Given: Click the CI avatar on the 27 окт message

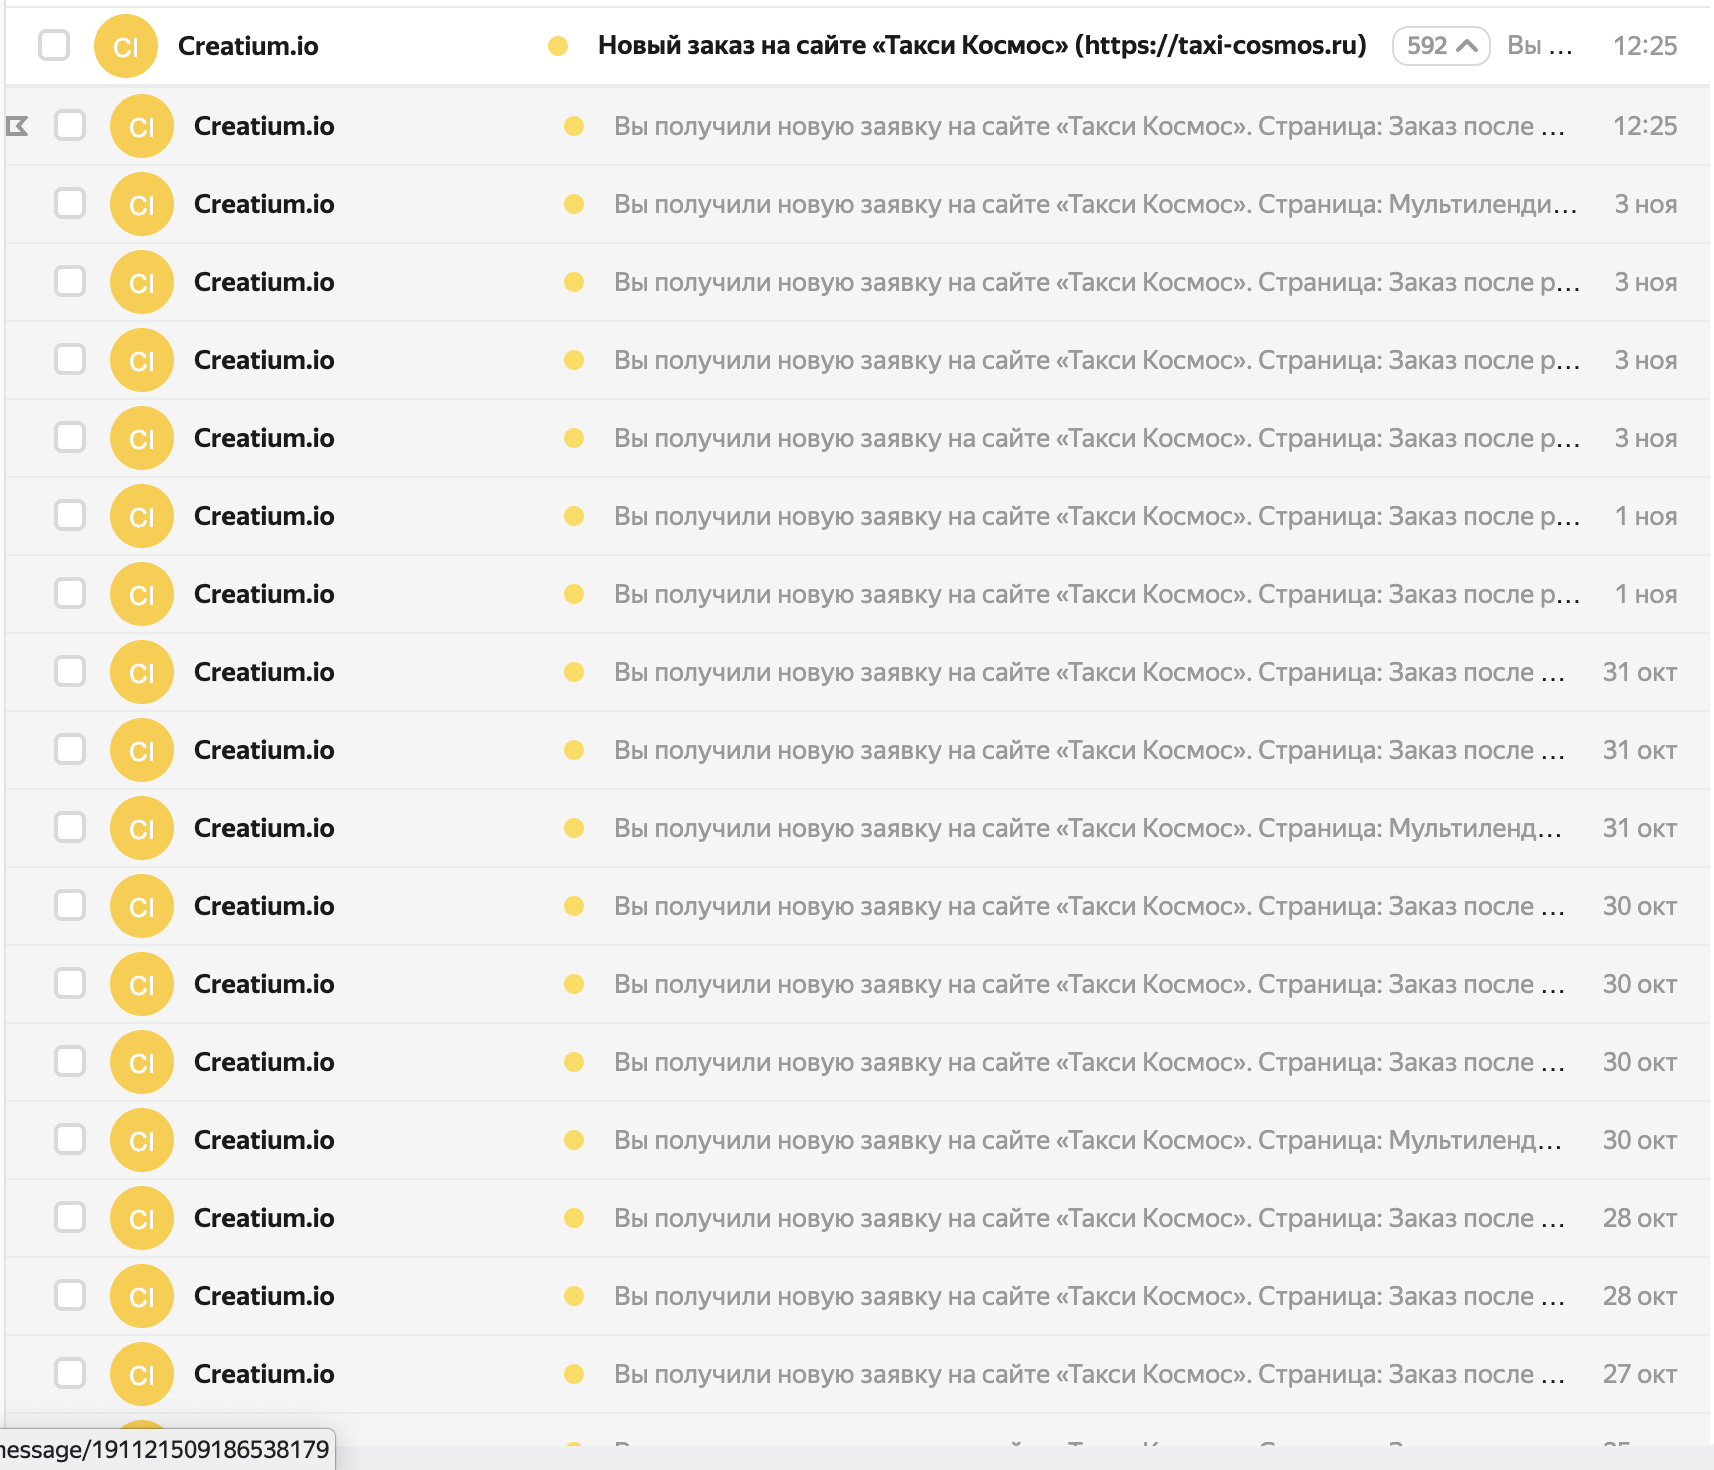Looking at the screenshot, I should (142, 1374).
